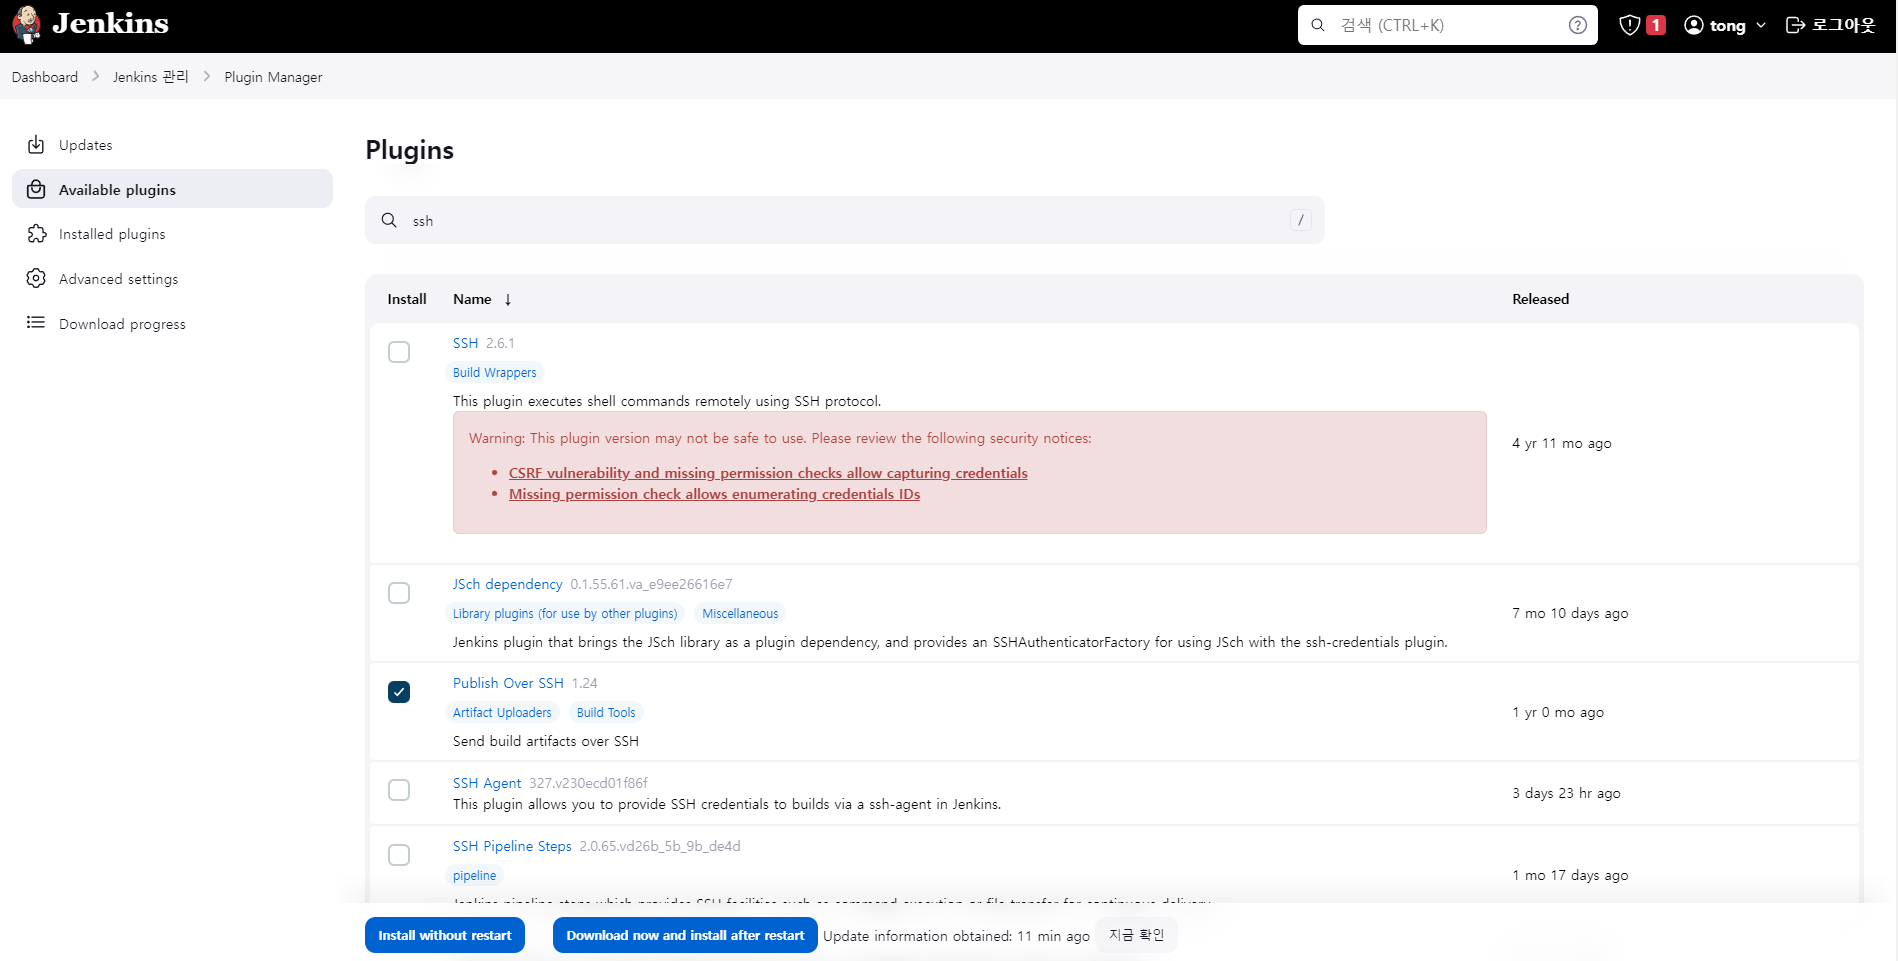Click the 4 yr 11 mo ago release date
The width and height of the screenshot is (1898, 961).
[1561, 443]
